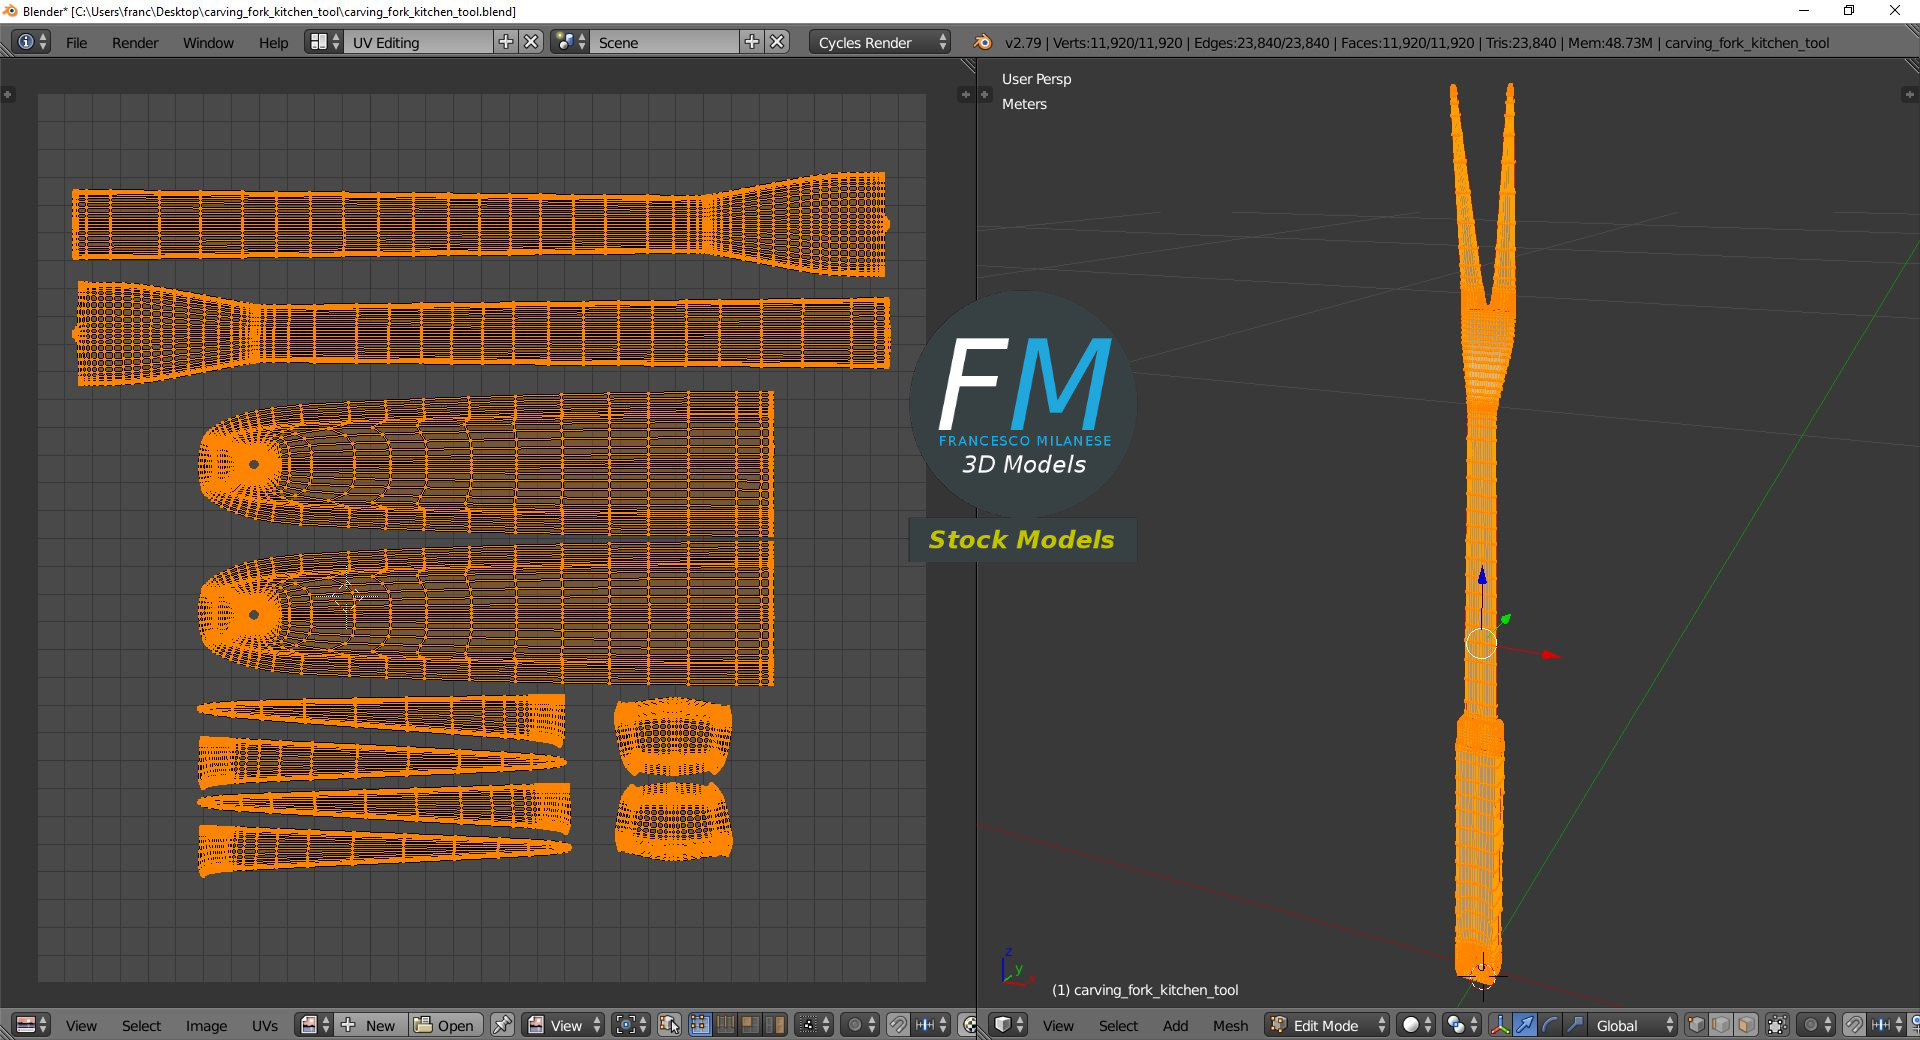Viewport: 1920px width, 1040px height.
Task: Open the Edit Mode dropdown
Action: point(1327,1025)
